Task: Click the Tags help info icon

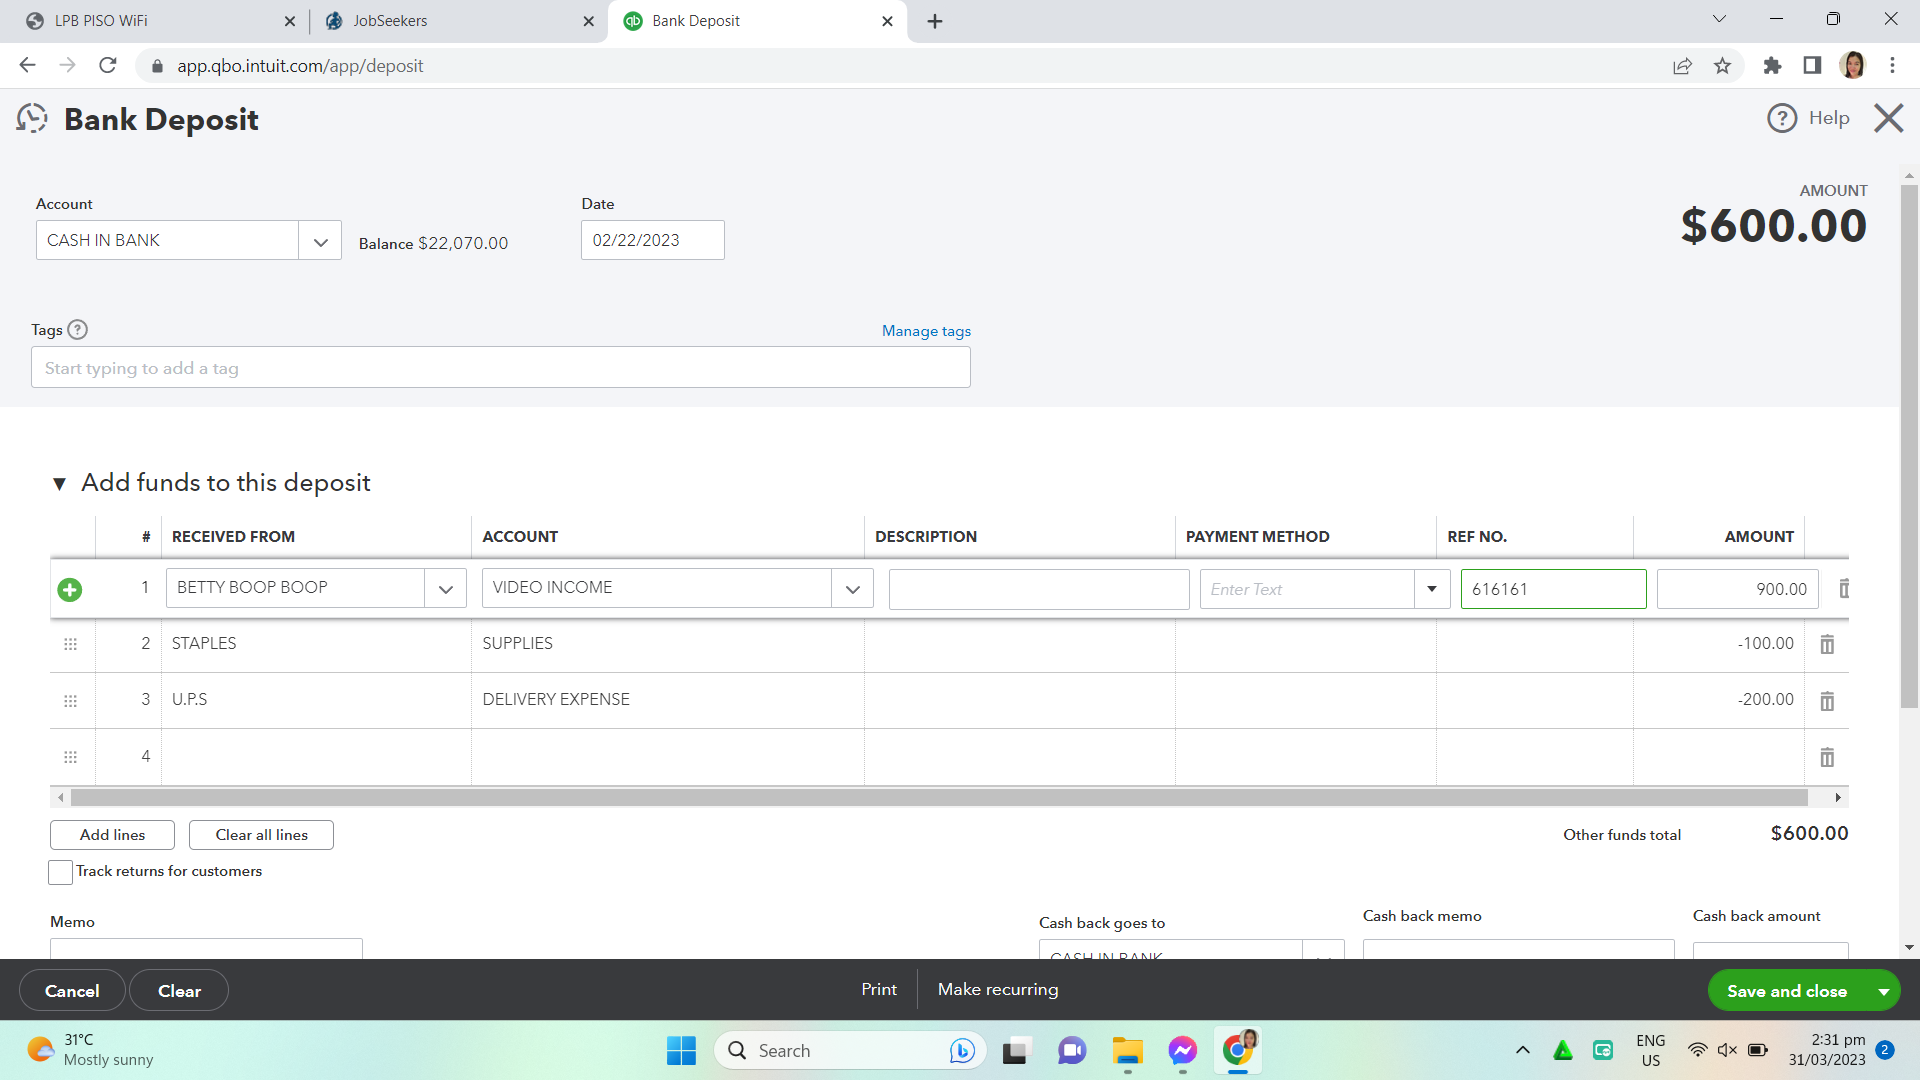Action: click(77, 330)
